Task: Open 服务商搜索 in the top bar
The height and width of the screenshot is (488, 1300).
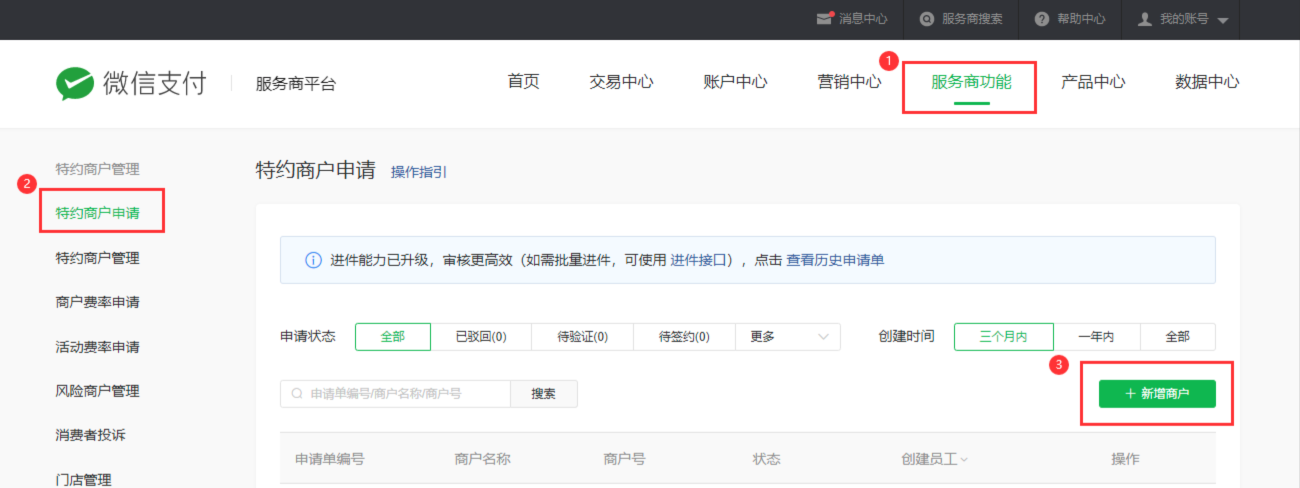Action: 972,19
